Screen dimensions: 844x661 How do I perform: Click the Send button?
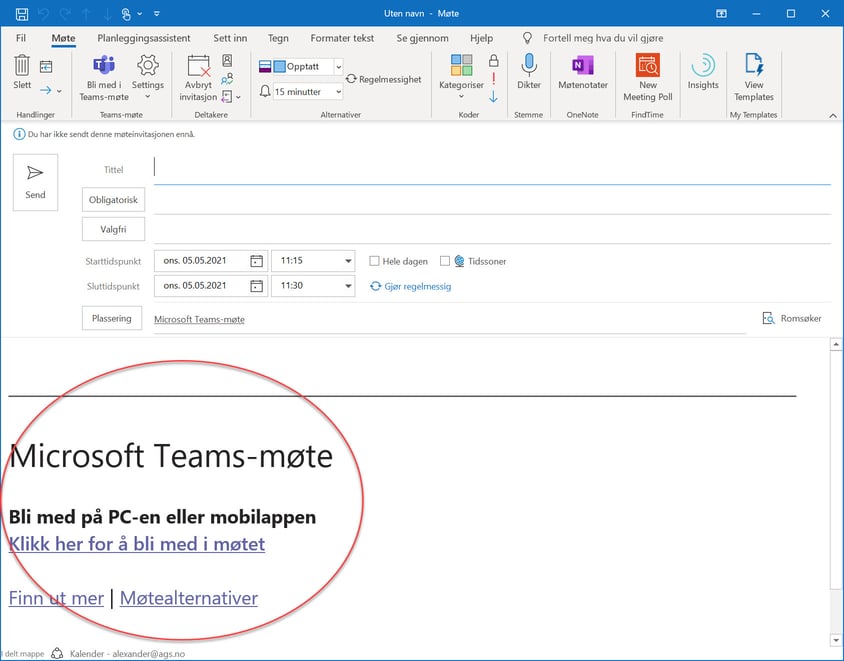(x=35, y=182)
